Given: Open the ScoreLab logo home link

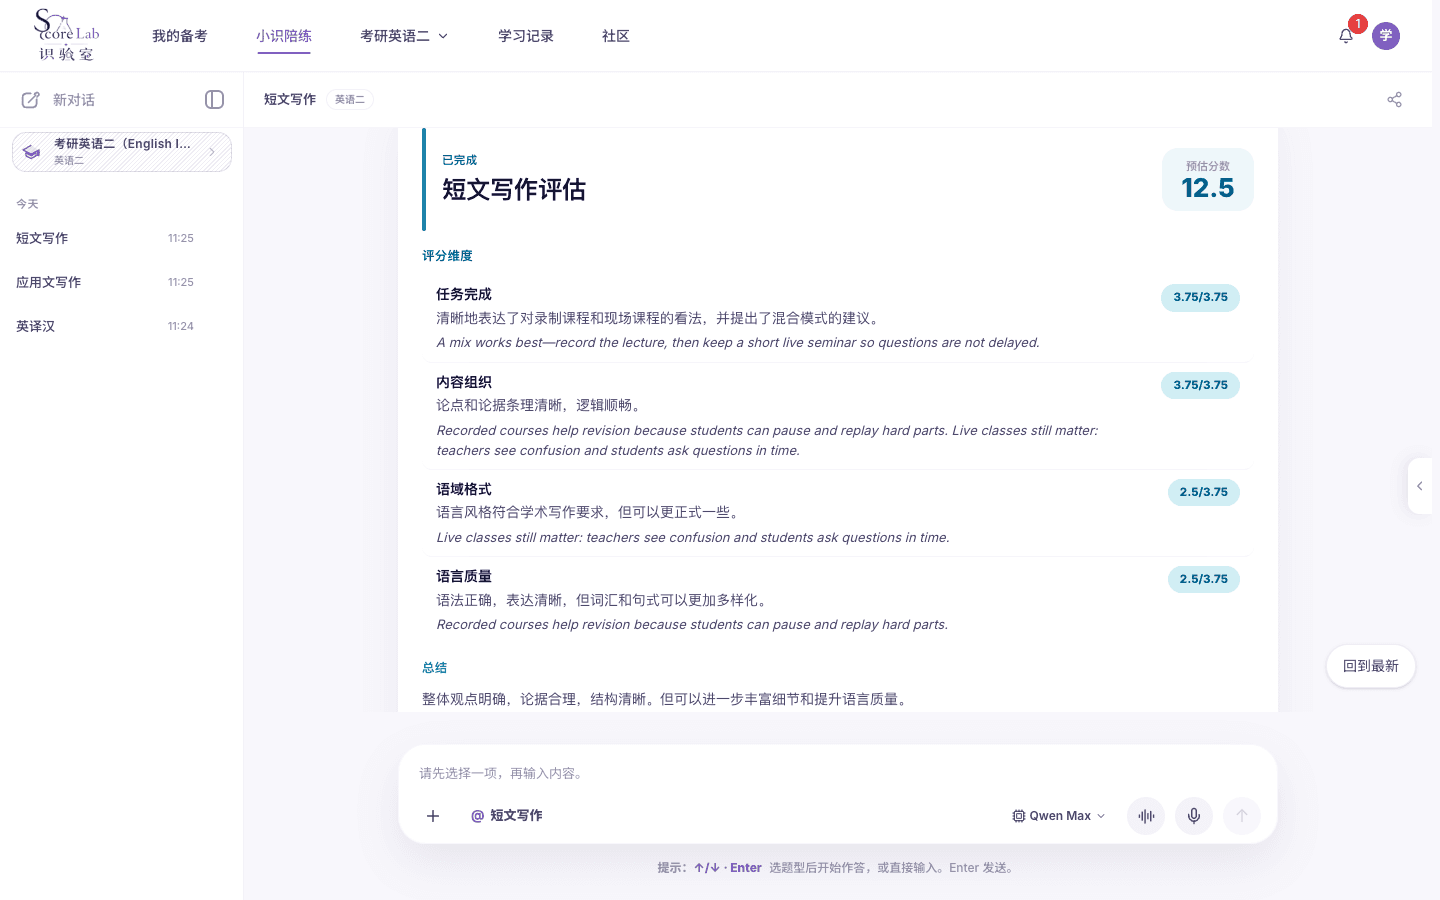Looking at the screenshot, I should (67, 35).
